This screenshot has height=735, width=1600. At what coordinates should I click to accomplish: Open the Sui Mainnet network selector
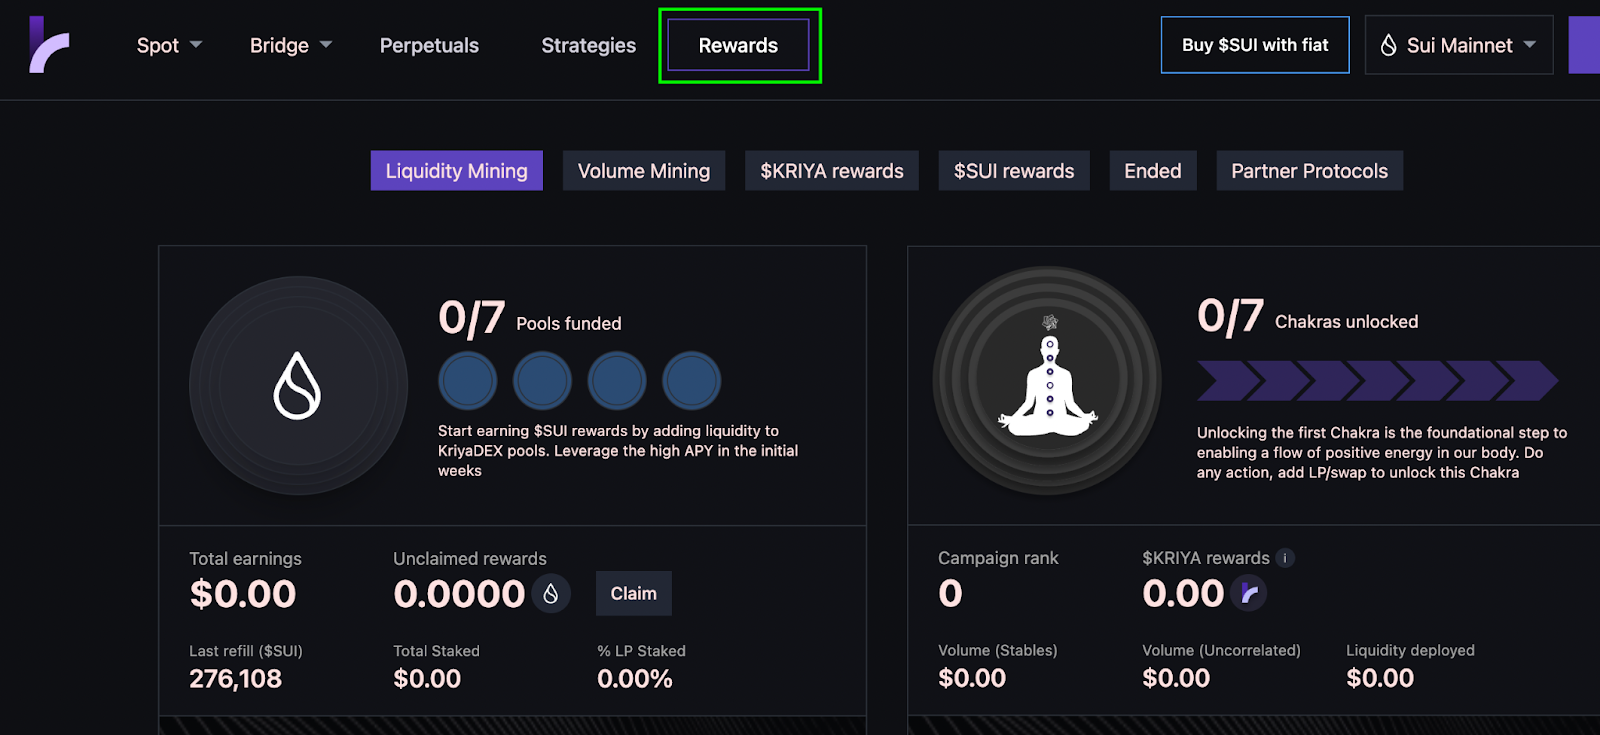point(1458,45)
